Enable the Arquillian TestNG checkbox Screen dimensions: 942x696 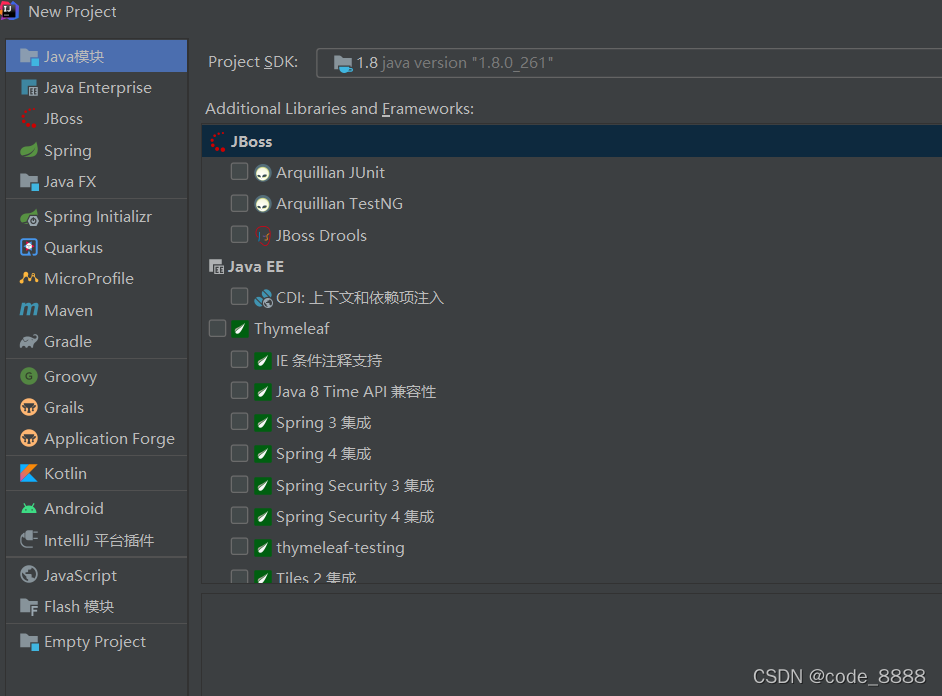click(x=239, y=203)
